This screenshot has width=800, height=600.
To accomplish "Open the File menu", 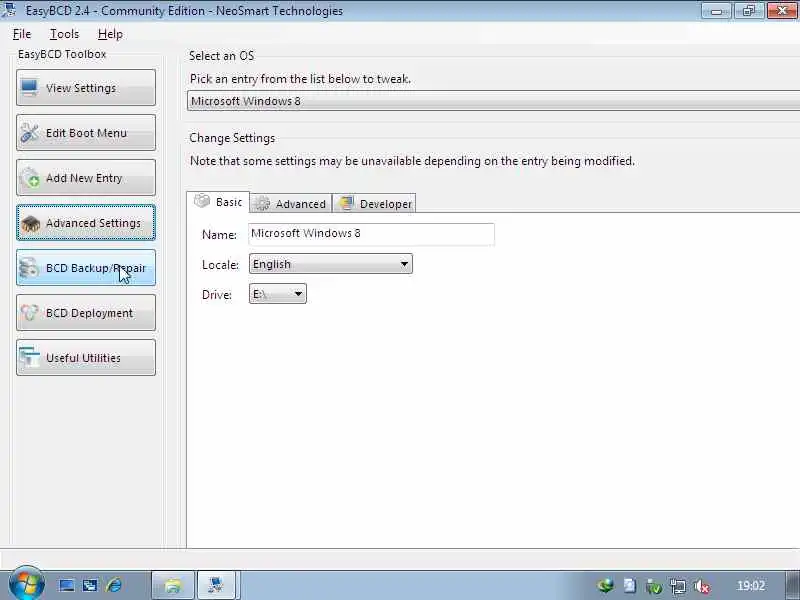I will coord(22,34).
